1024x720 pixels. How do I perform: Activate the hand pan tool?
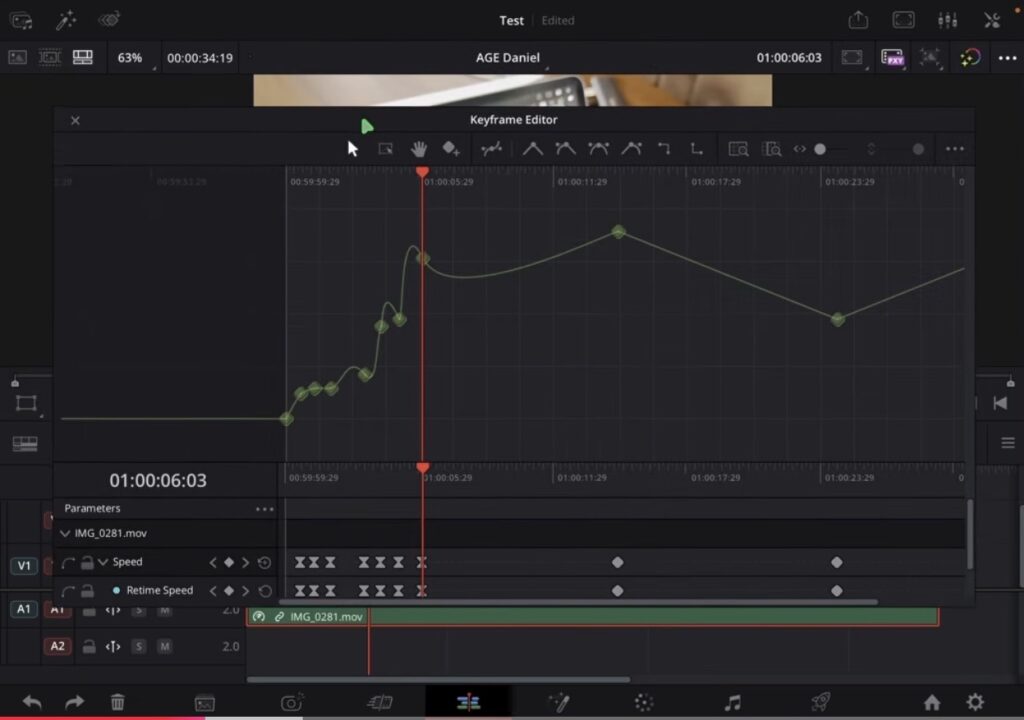click(419, 149)
